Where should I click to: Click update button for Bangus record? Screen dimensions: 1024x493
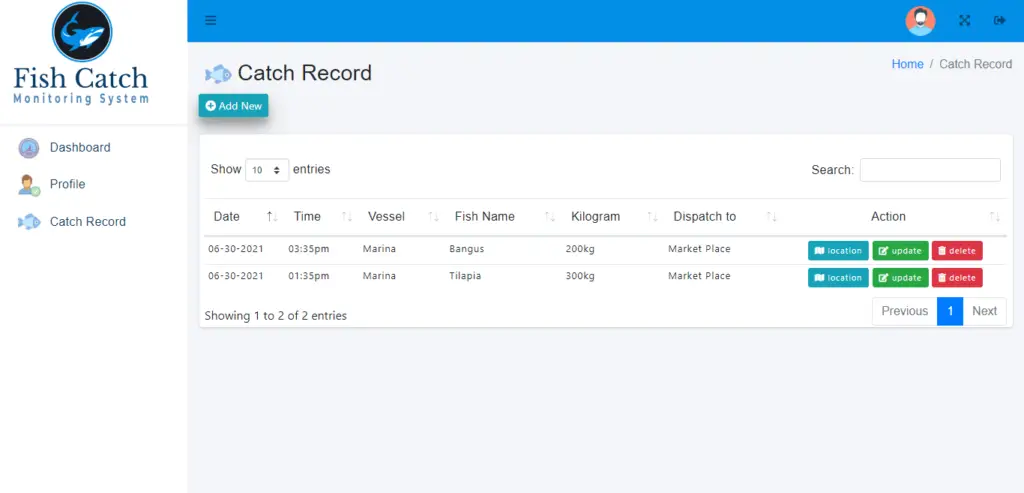click(900, 251)
